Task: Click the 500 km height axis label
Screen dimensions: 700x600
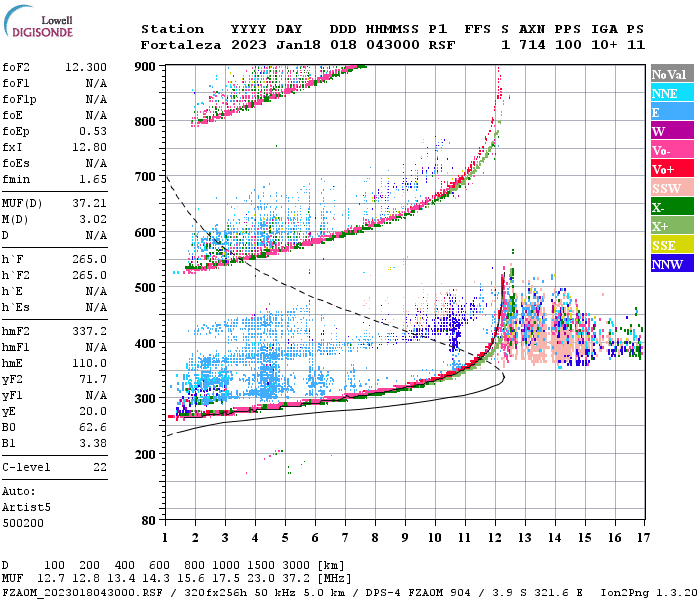Action: [145, 288]
